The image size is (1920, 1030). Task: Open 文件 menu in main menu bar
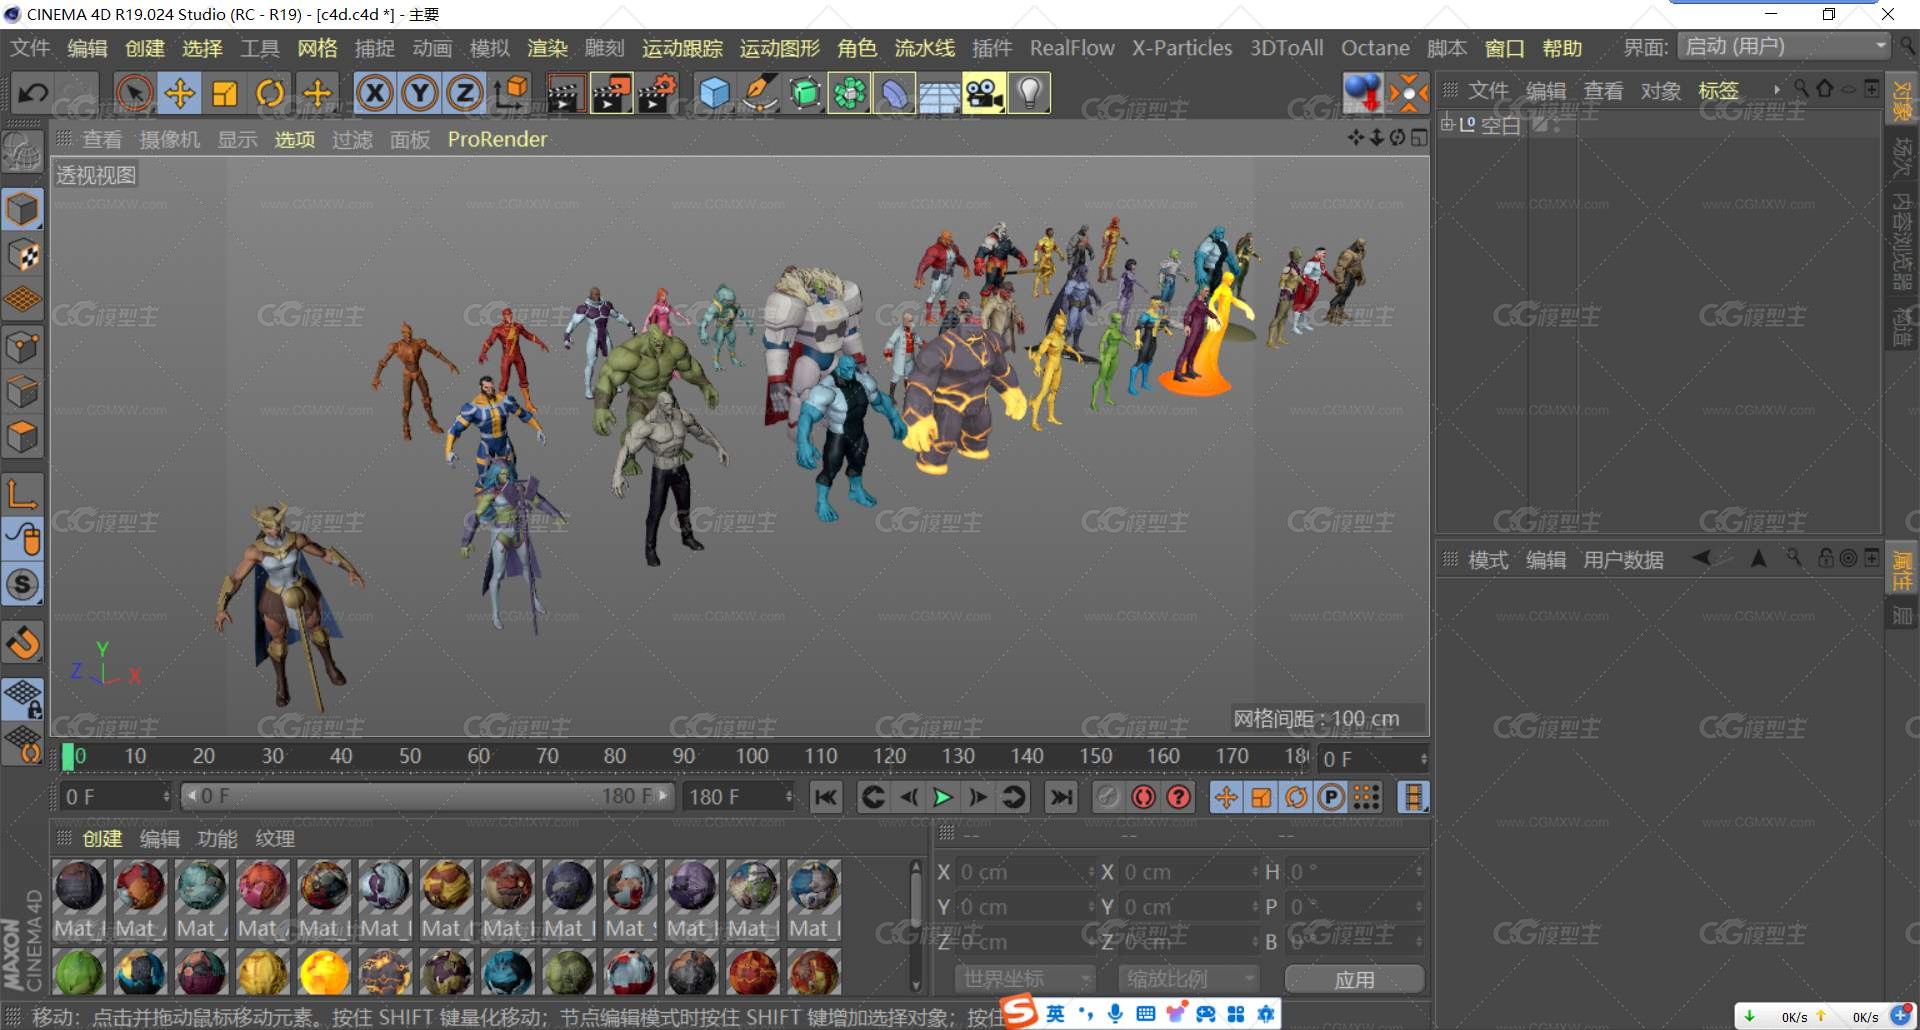pos(30,48)
